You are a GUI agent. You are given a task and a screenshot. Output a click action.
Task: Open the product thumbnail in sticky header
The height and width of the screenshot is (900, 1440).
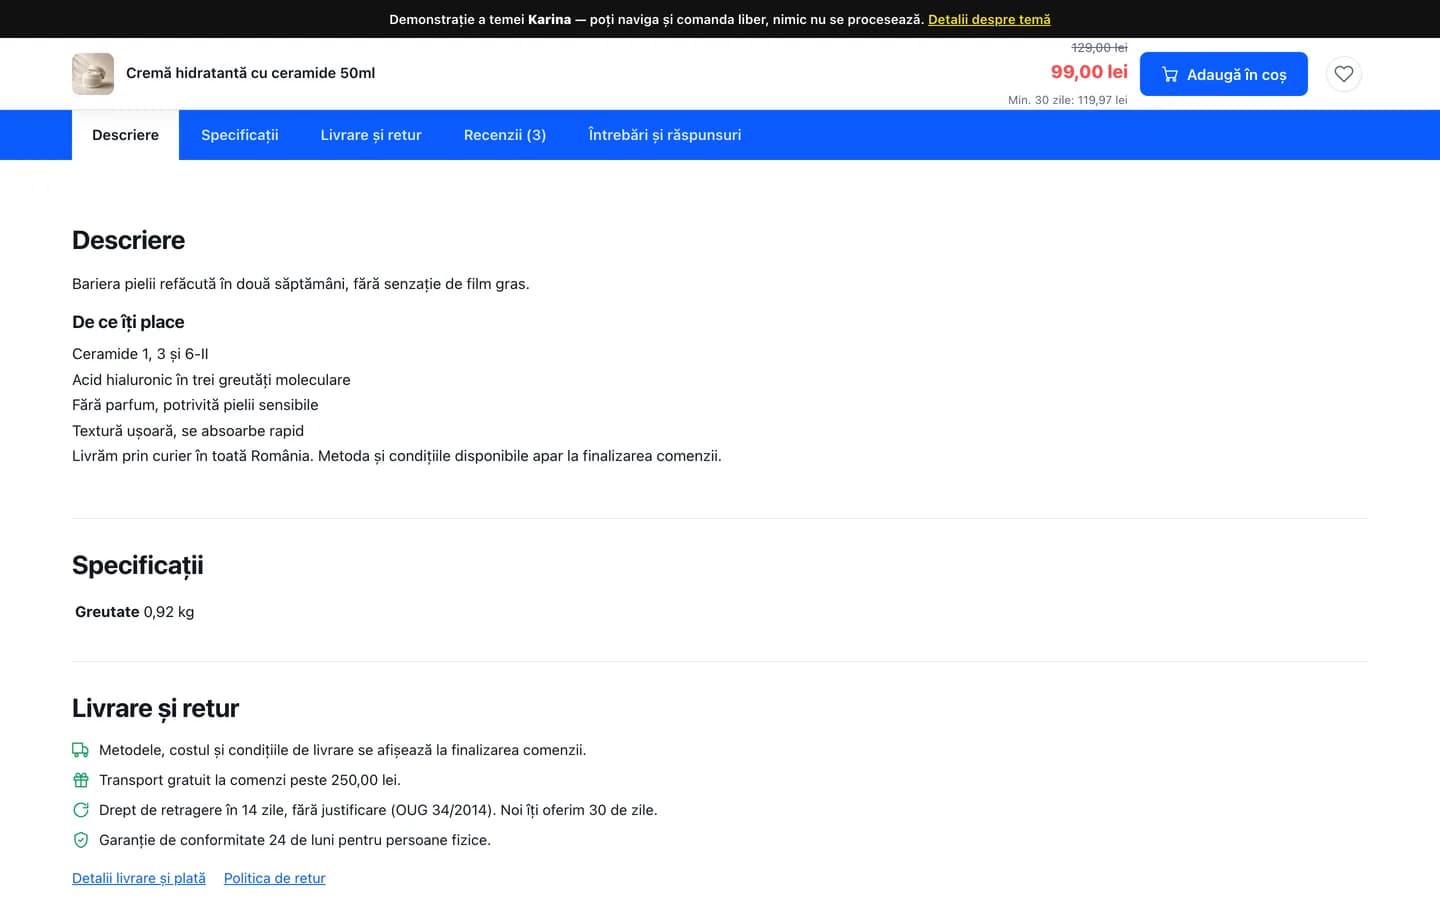(x=93, y=74)
